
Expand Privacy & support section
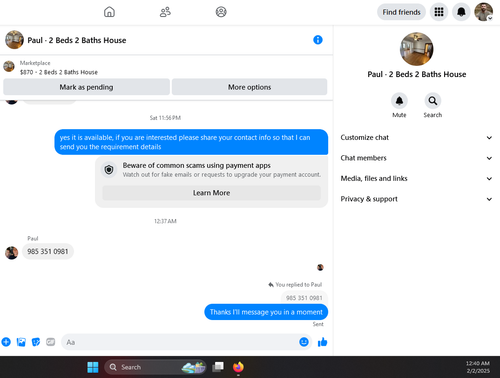[x=416, y=199]
